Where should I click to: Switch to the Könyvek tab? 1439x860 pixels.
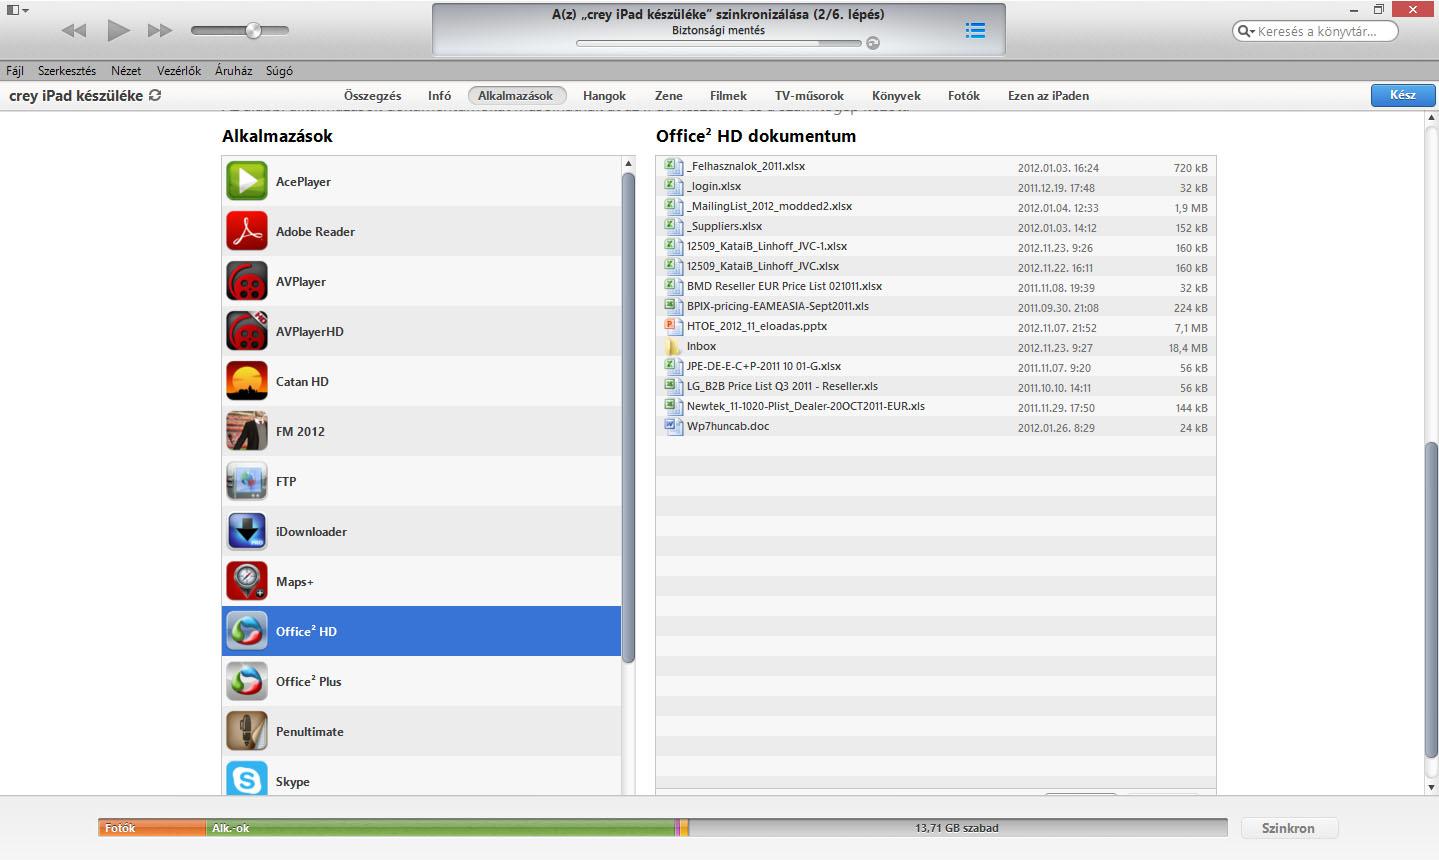coord(896,96)
